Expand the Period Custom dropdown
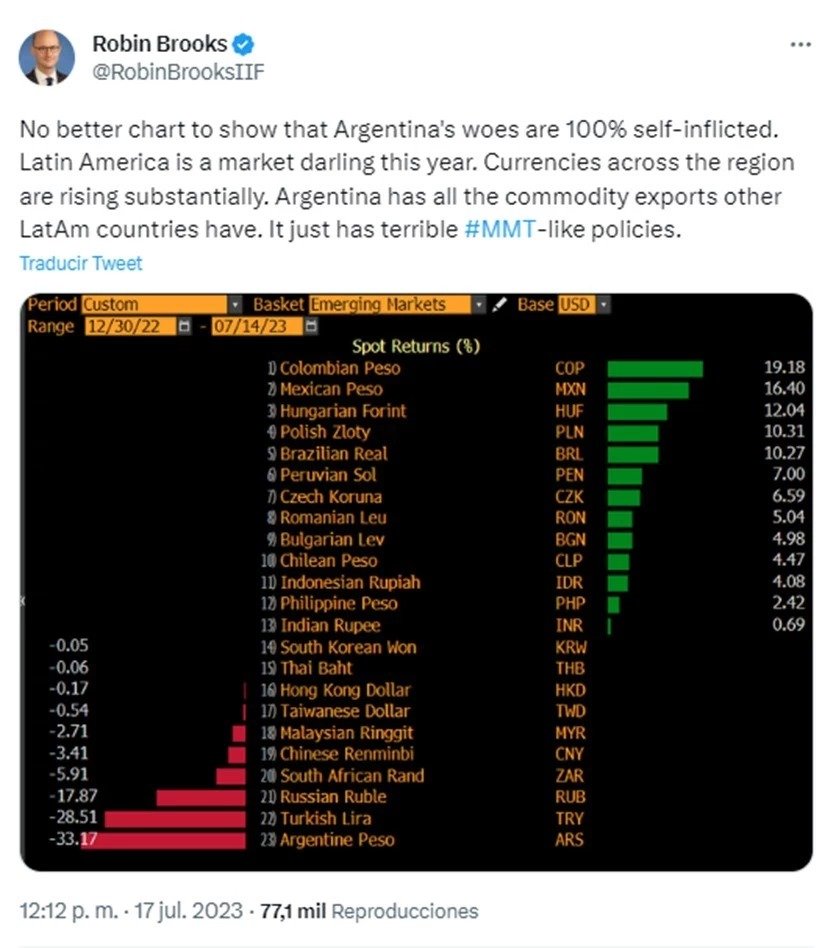 coord(235,305)
